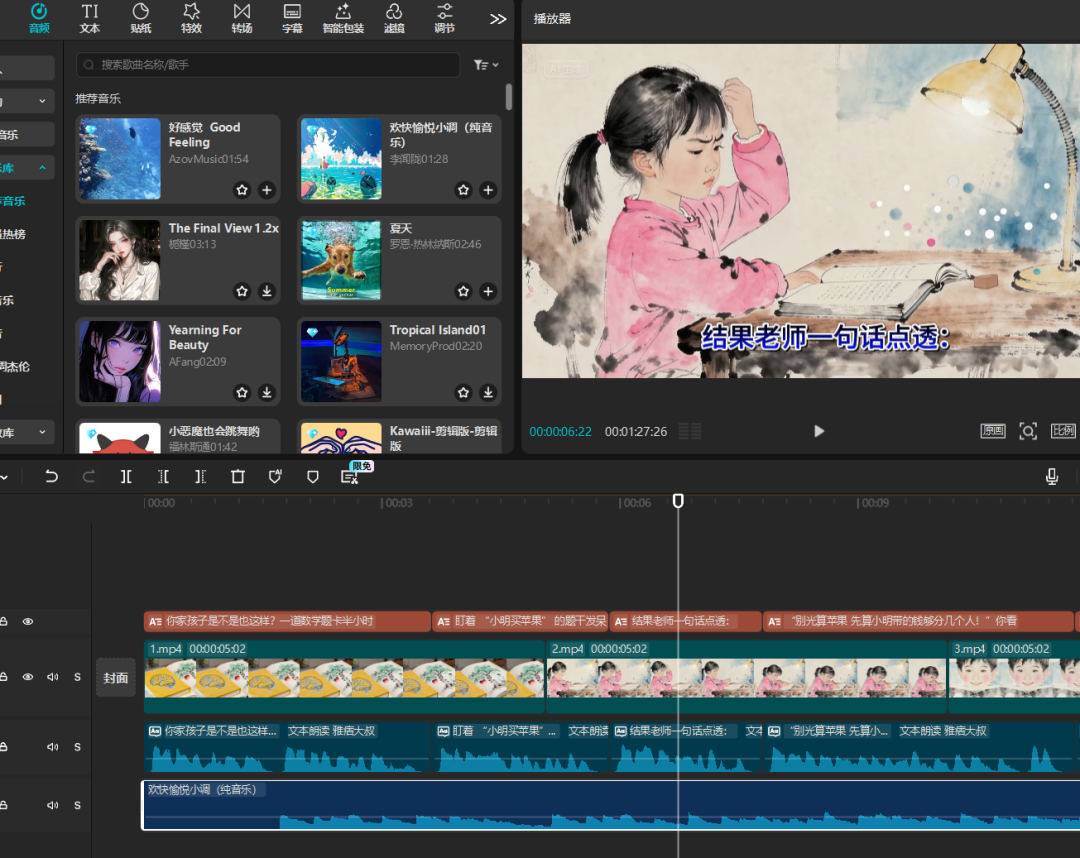
Task: Click the delete trash icon in timeline toolbar
Action: (238, 477)
